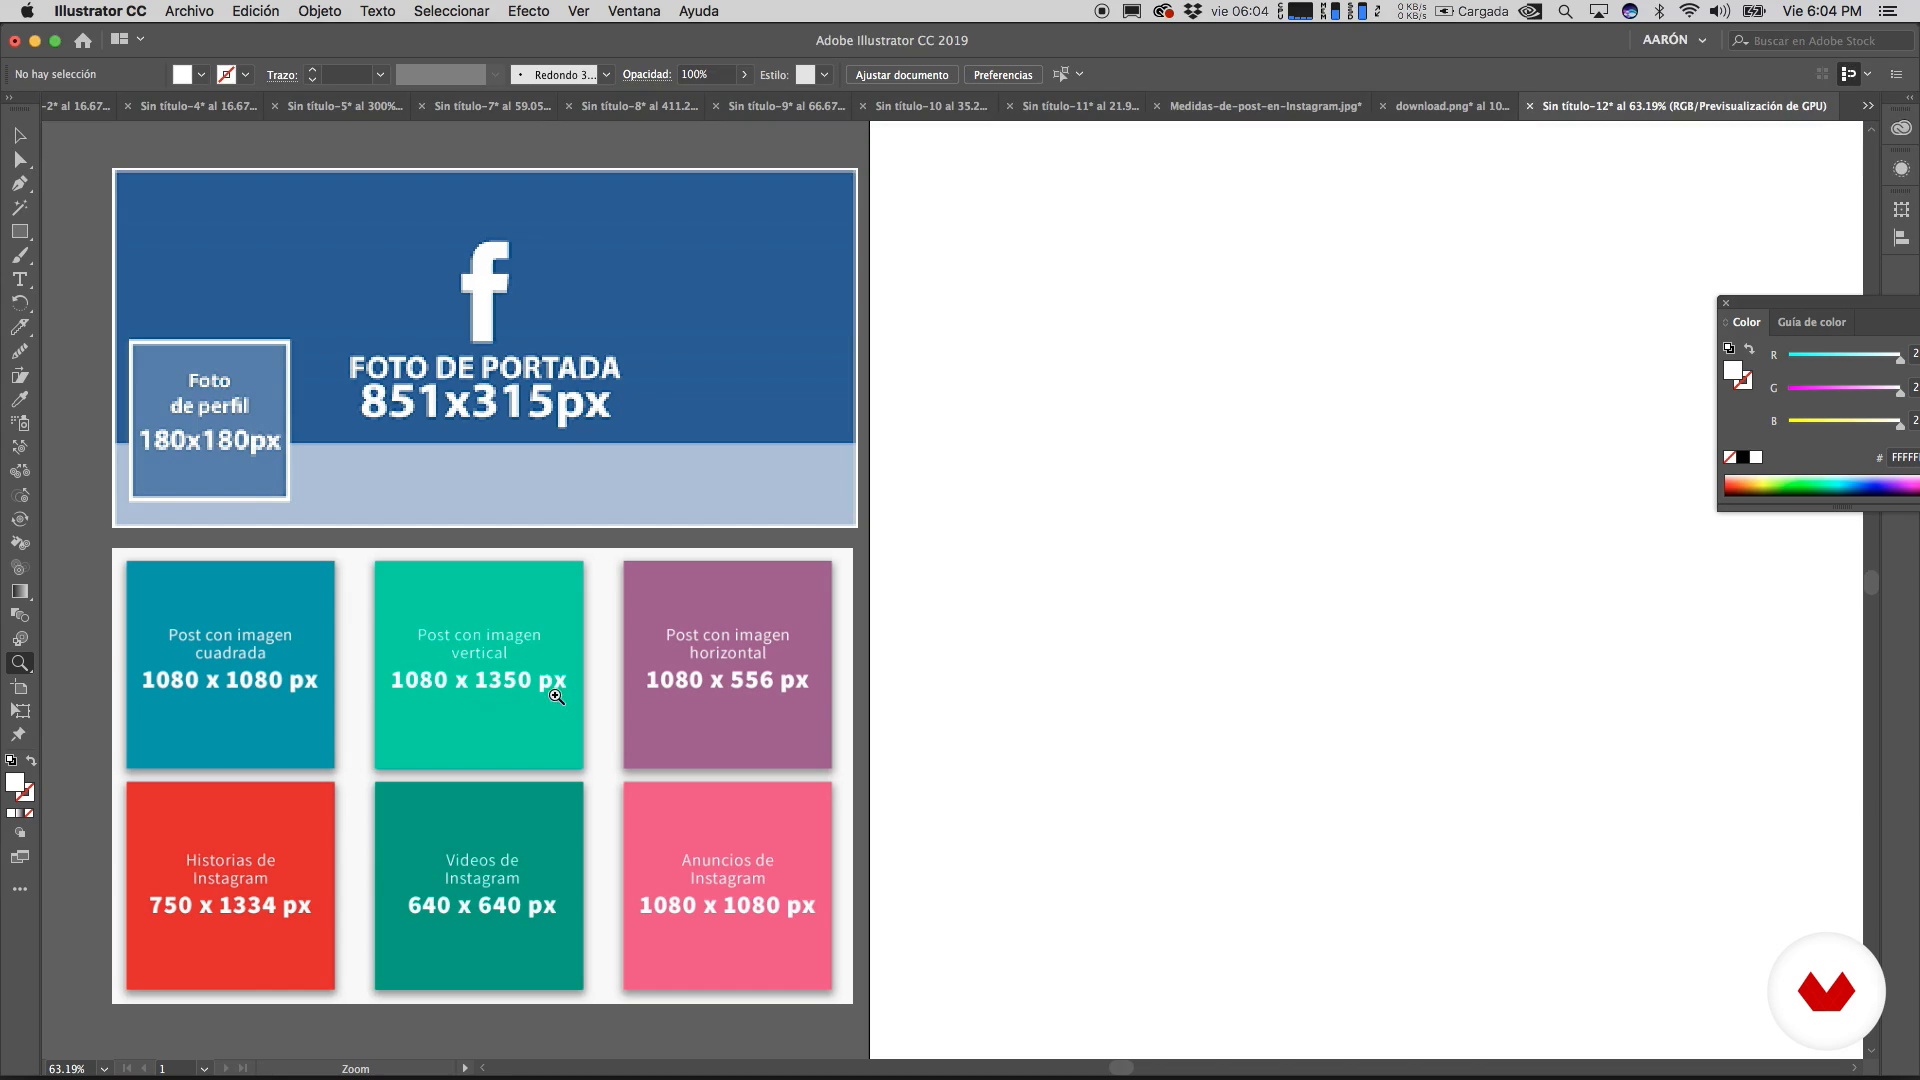Viewport: 1920px width, 1080px height.
Task: Toggle drawing mode button in toolbar
Action: click(19, 833)
